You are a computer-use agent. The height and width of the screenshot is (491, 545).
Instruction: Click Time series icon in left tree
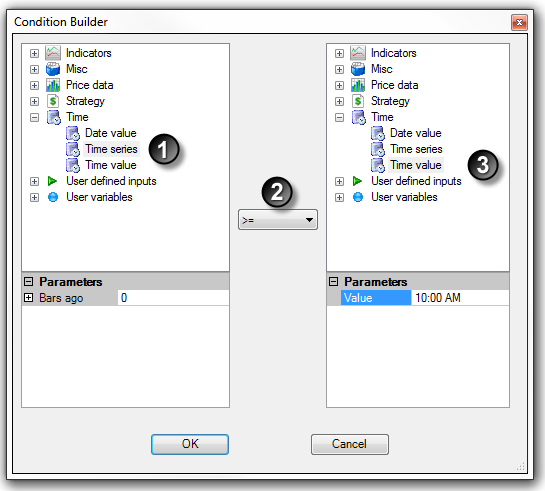73,149
